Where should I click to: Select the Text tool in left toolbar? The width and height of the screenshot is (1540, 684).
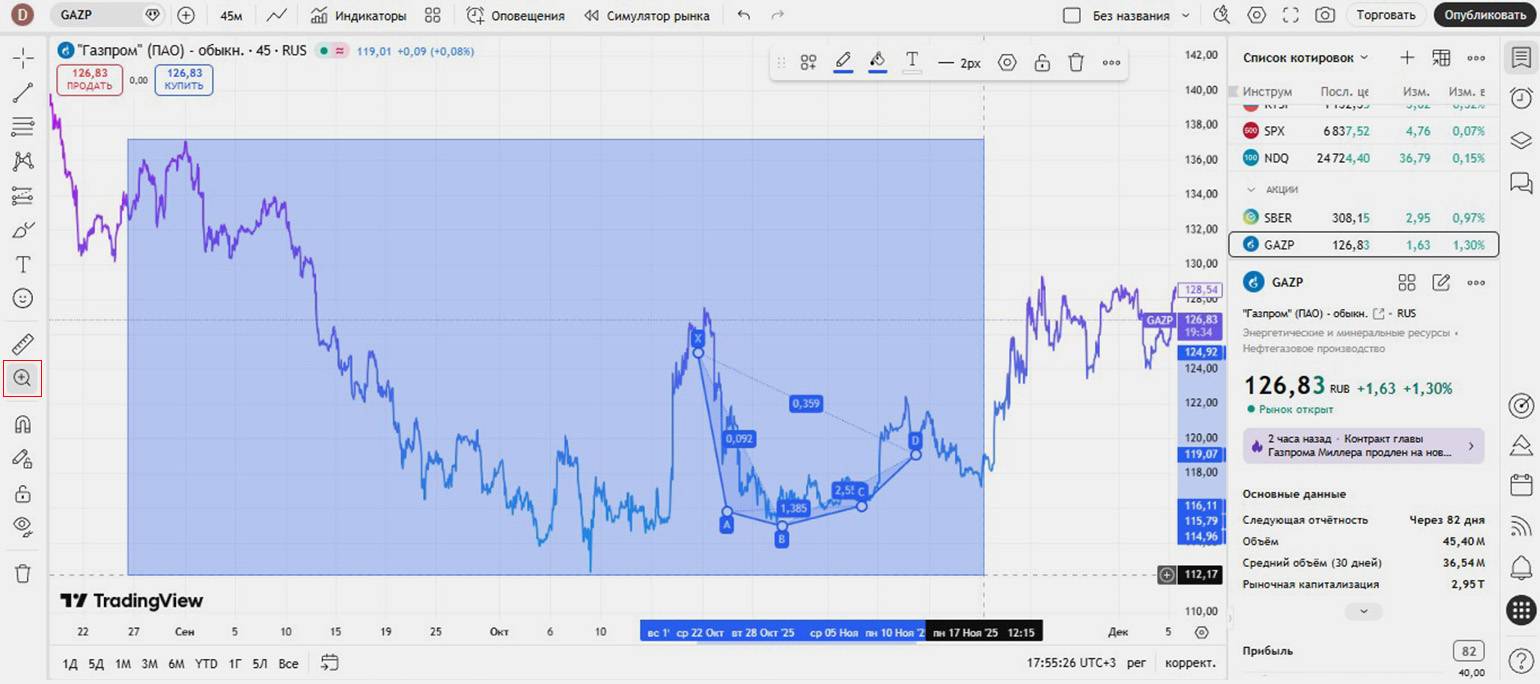22,264
